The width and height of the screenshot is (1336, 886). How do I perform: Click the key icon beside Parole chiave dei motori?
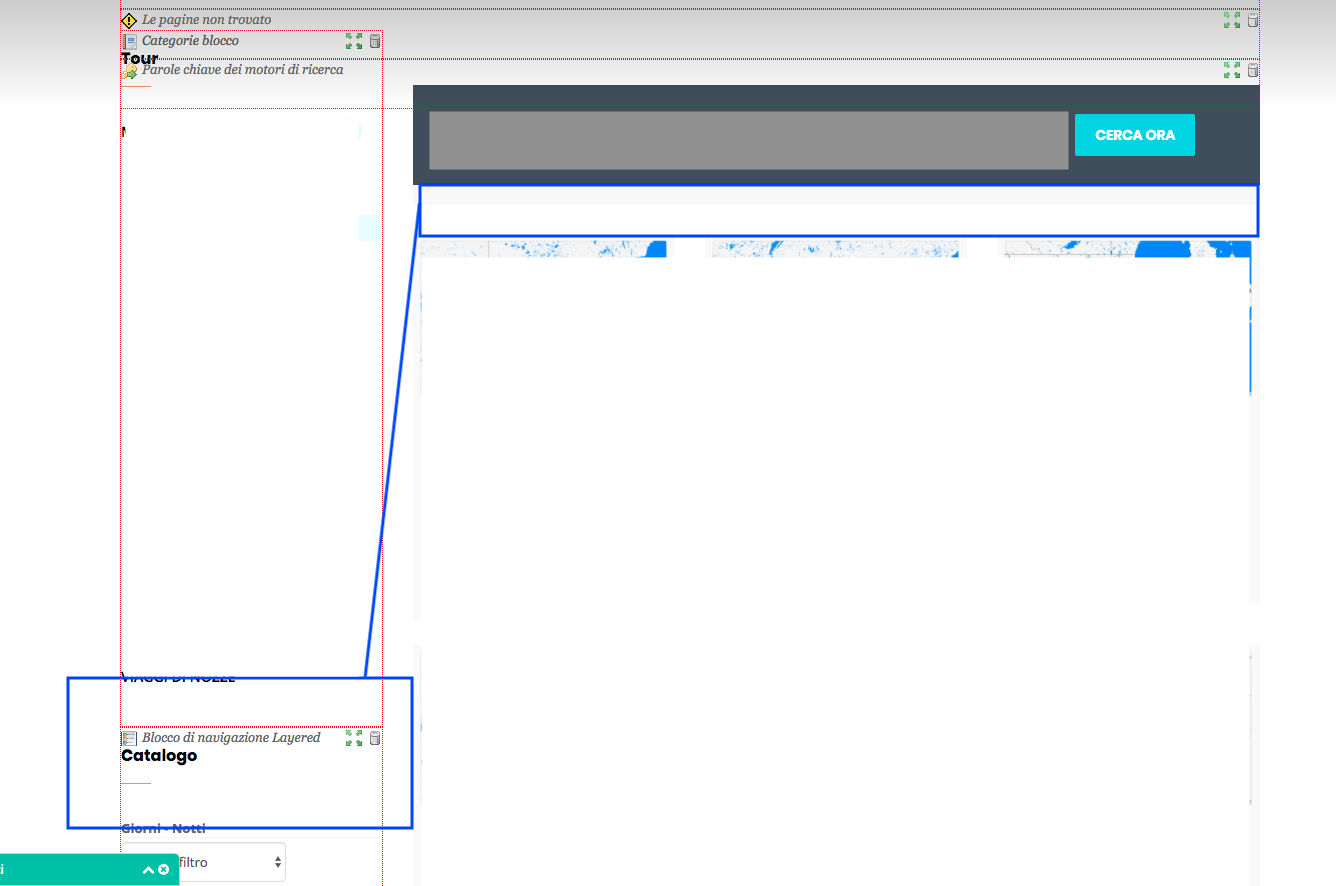pyautogui.click(x=129, y=72)
